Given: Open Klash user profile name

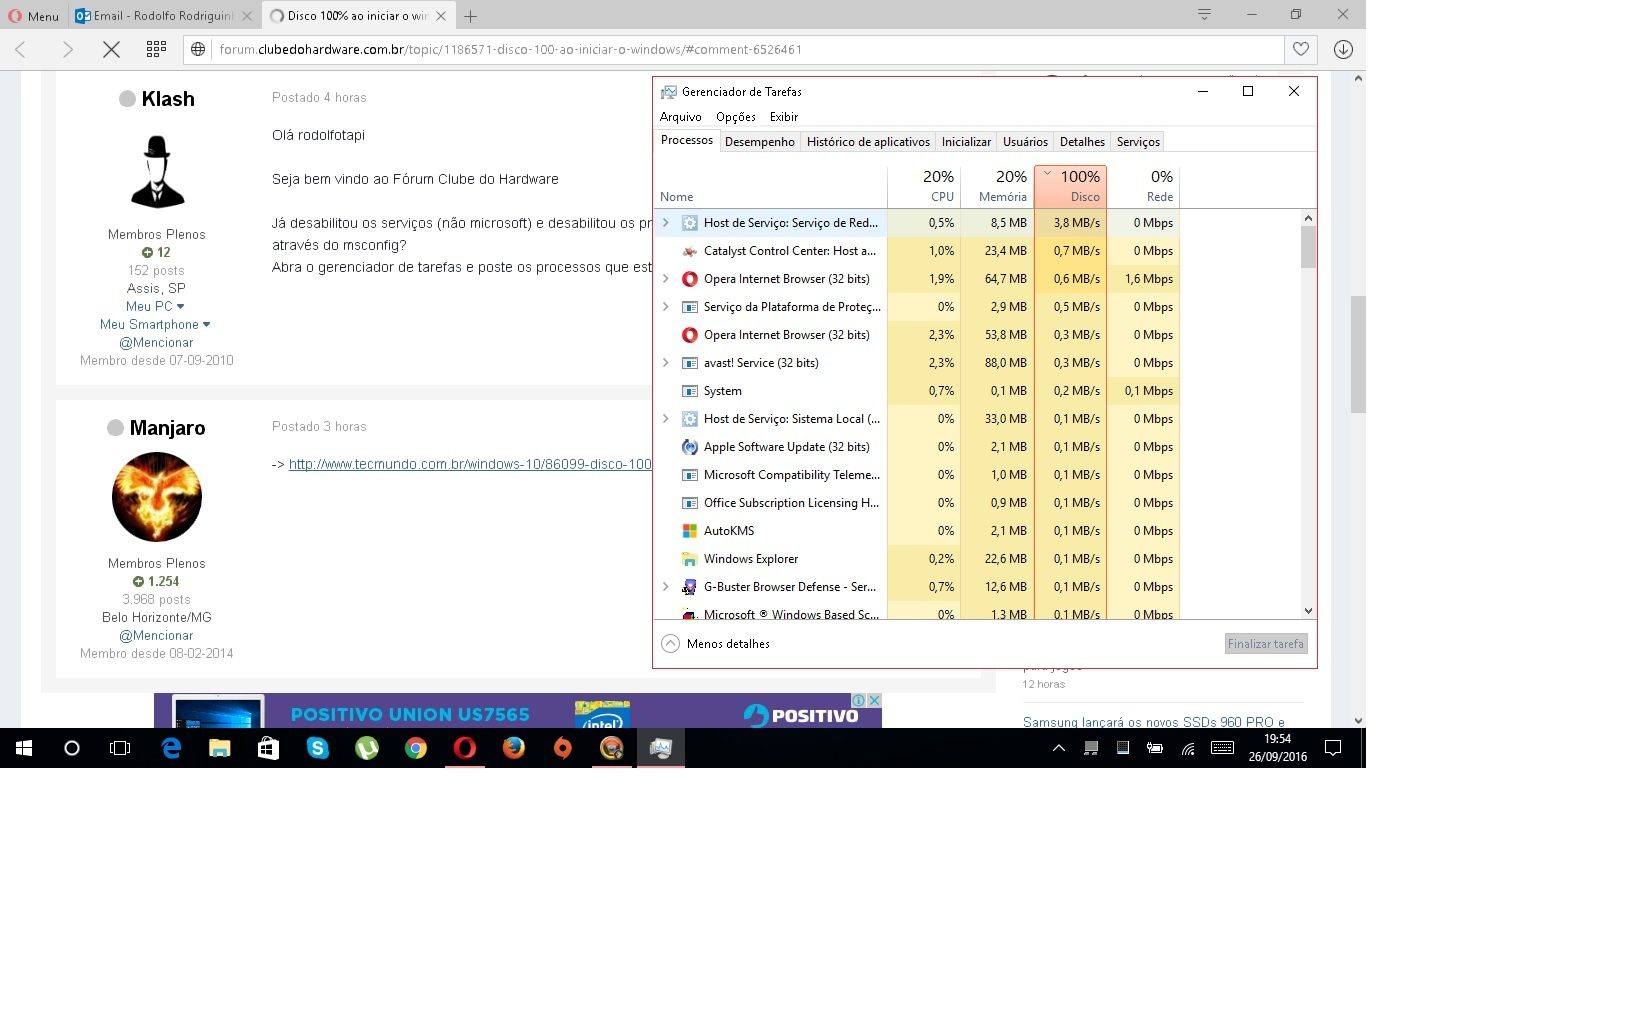Looking at the screenshot, I should click(168, 99).
